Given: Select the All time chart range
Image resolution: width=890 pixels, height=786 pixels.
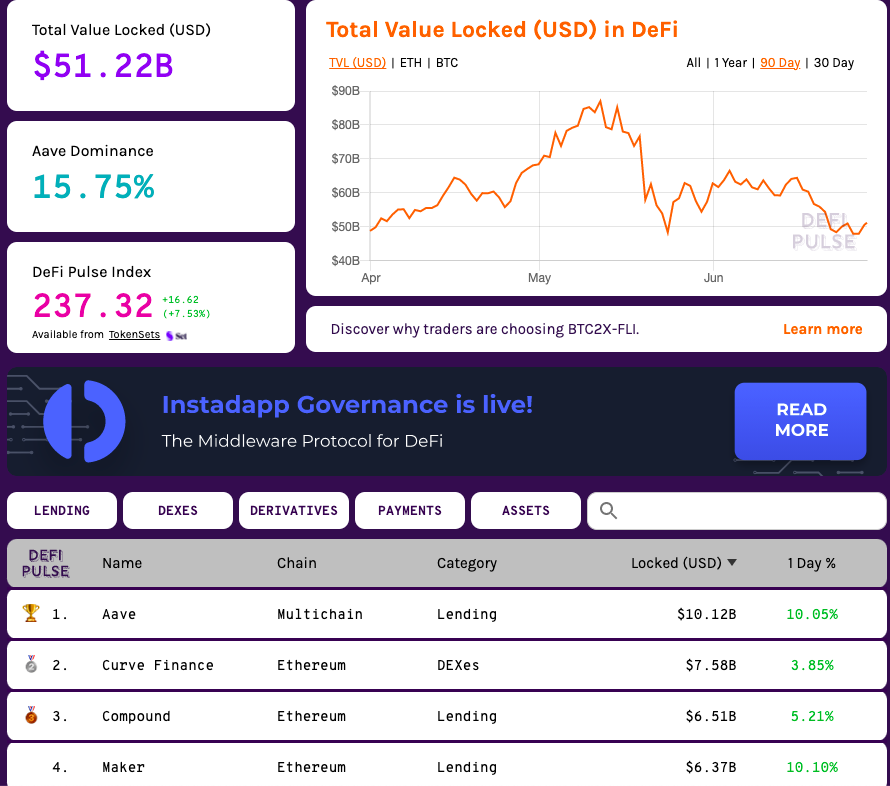Looking at the screenshot, I should point(694,62).
